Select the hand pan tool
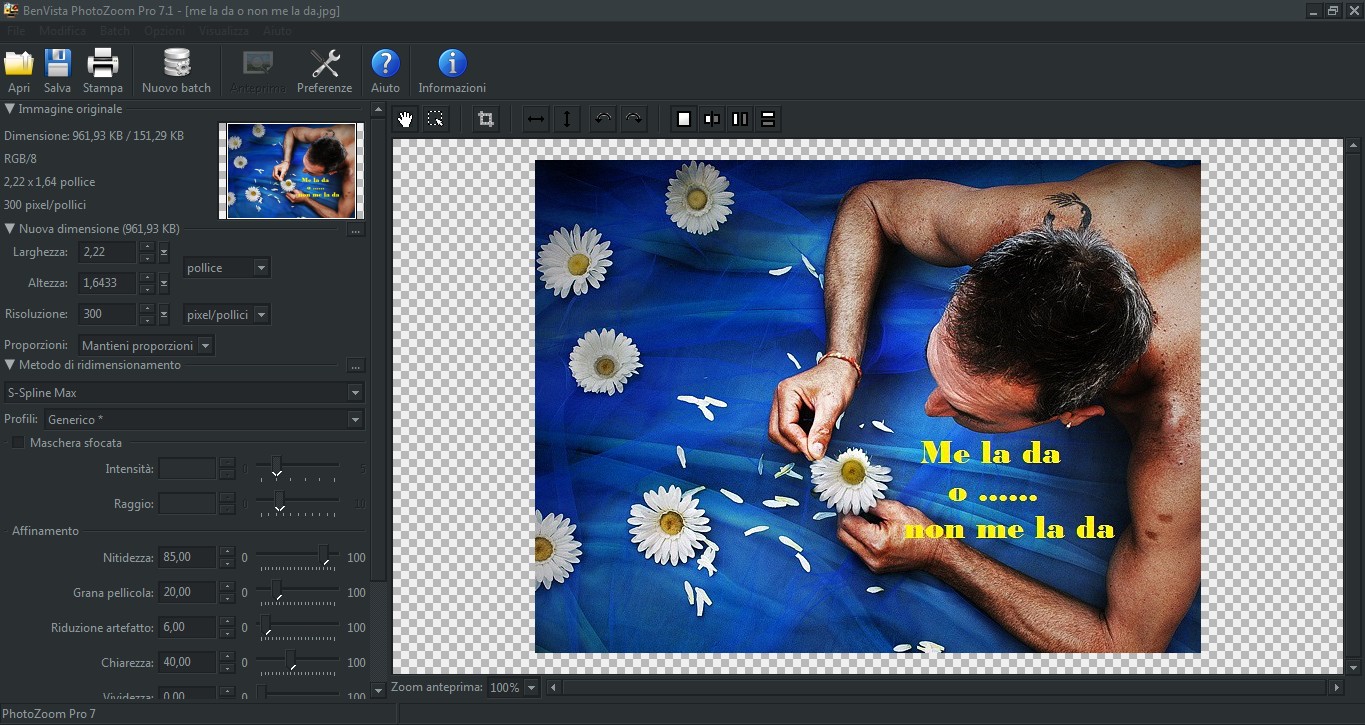This screenshot has width=1365, height=725. point(405,119)
